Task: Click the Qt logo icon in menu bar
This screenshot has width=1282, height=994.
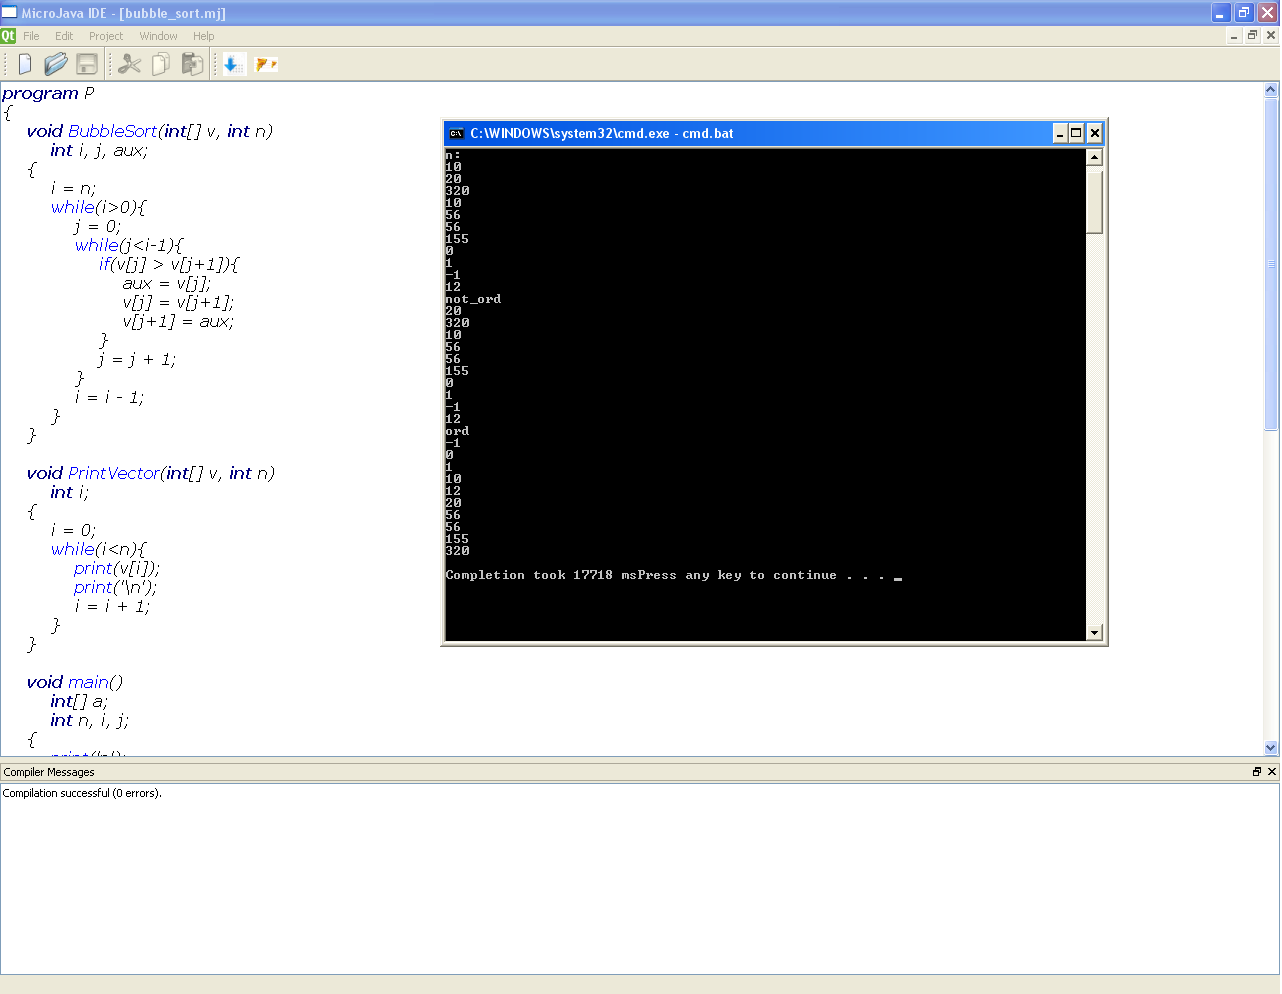Action: click(8, 36)
